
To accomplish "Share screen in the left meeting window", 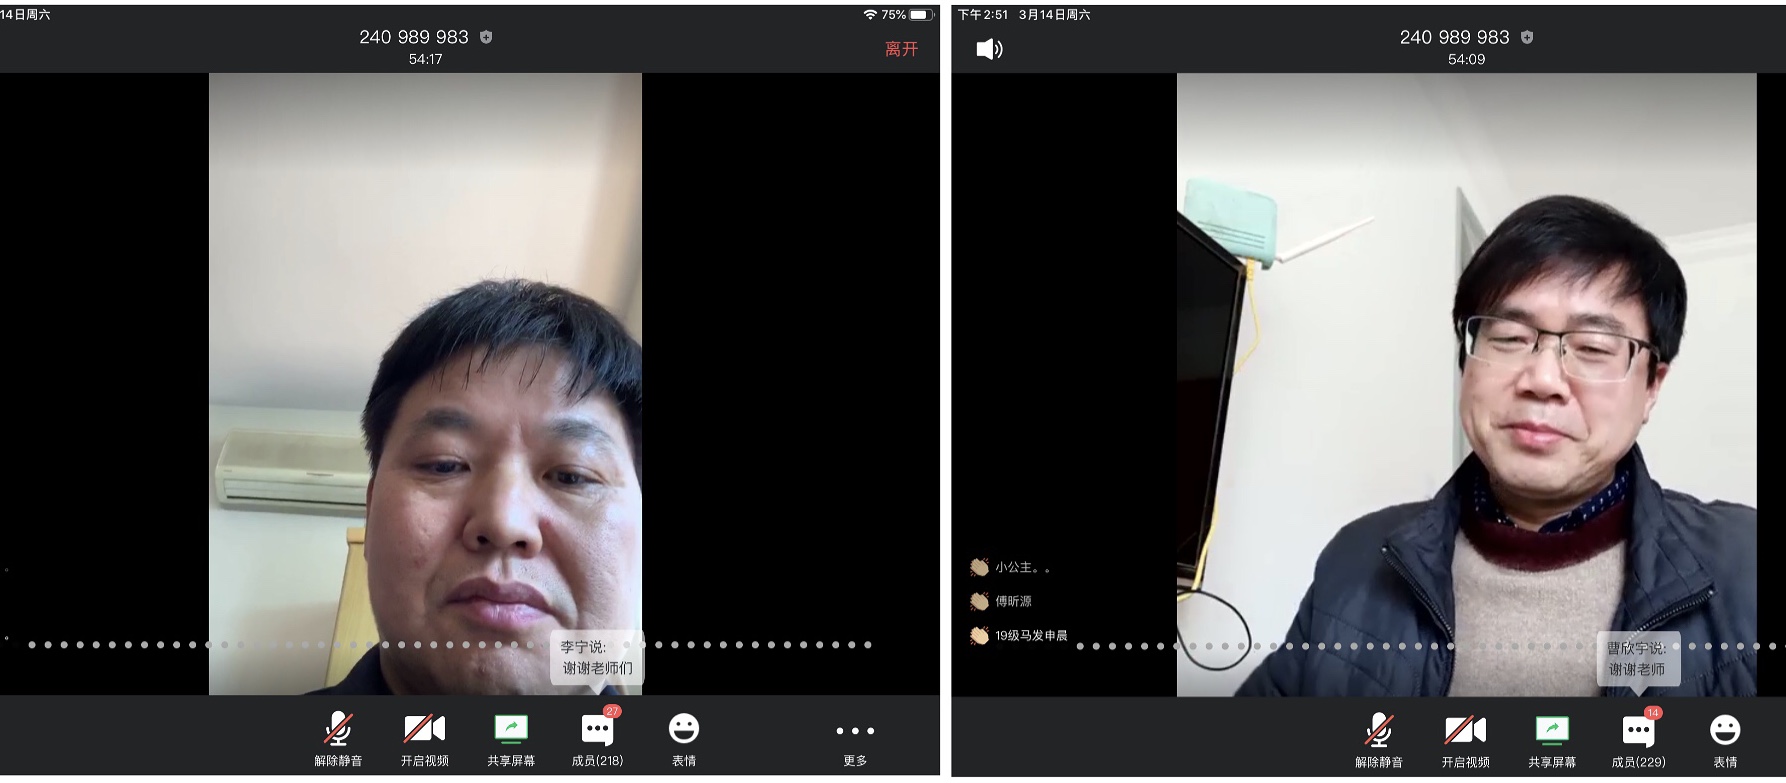I will click(511, 738).
